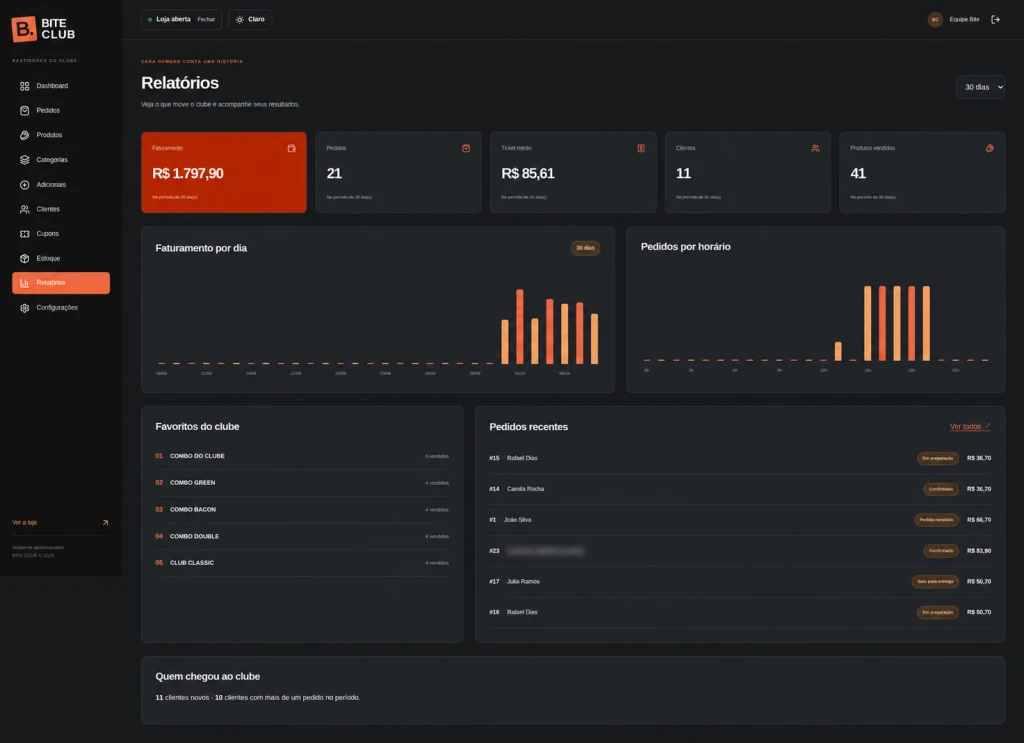Open the Estoque box icon

point(24,259)
